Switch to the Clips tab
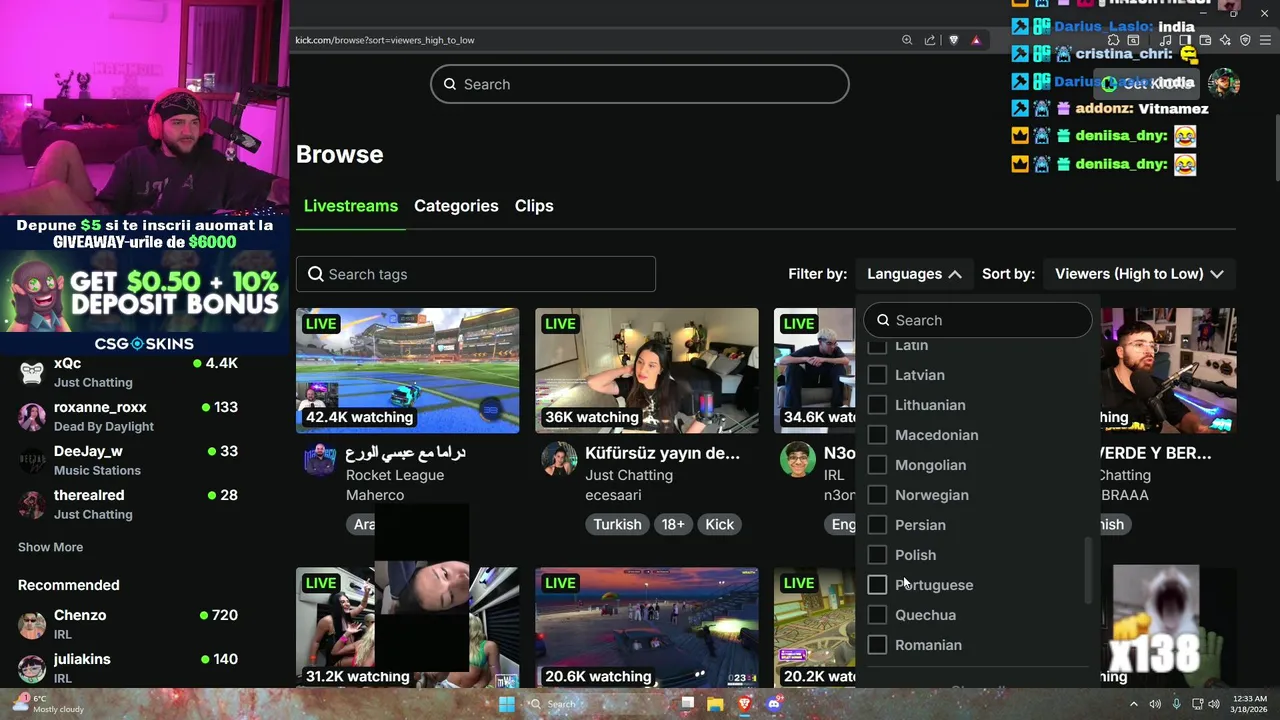 [x=534, y=206]
